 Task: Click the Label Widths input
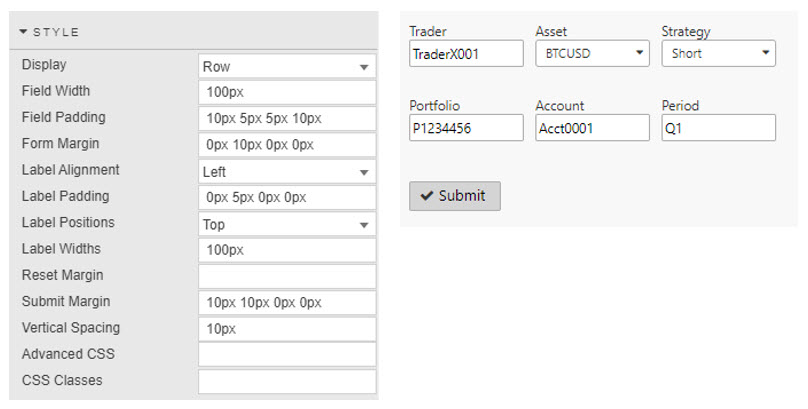pos(287,250)
